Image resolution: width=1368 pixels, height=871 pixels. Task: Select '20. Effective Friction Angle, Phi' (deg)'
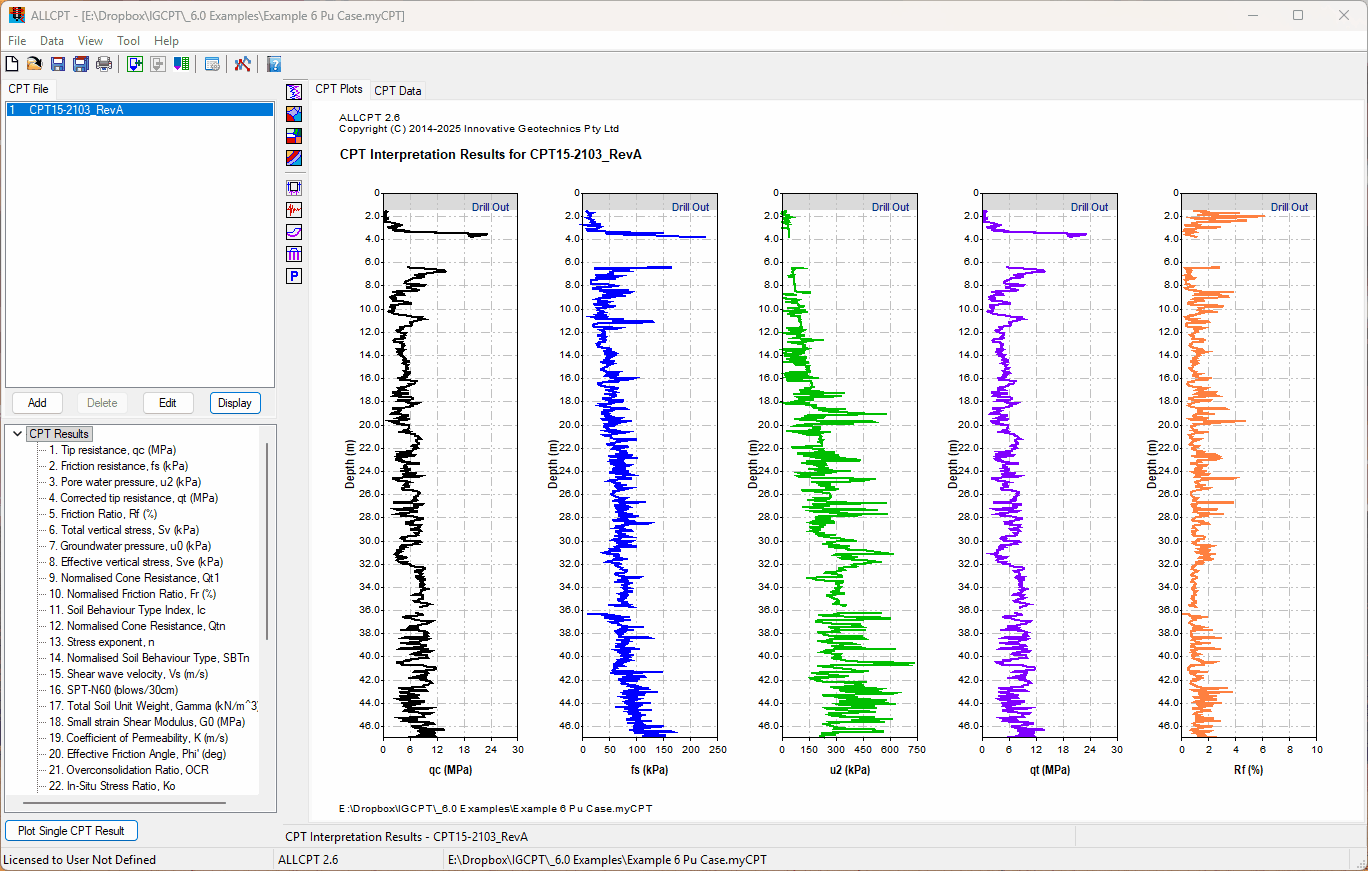coord(137,754)
